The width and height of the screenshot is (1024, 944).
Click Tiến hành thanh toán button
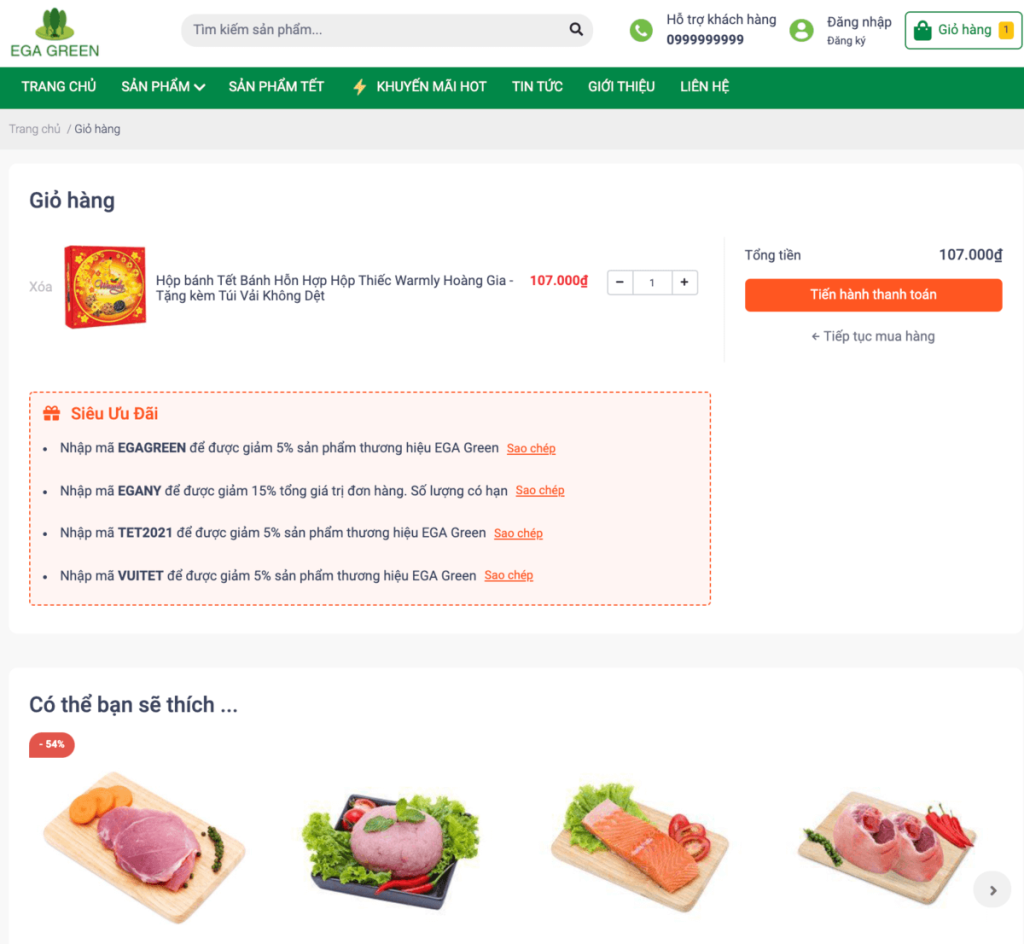point(873,295)
